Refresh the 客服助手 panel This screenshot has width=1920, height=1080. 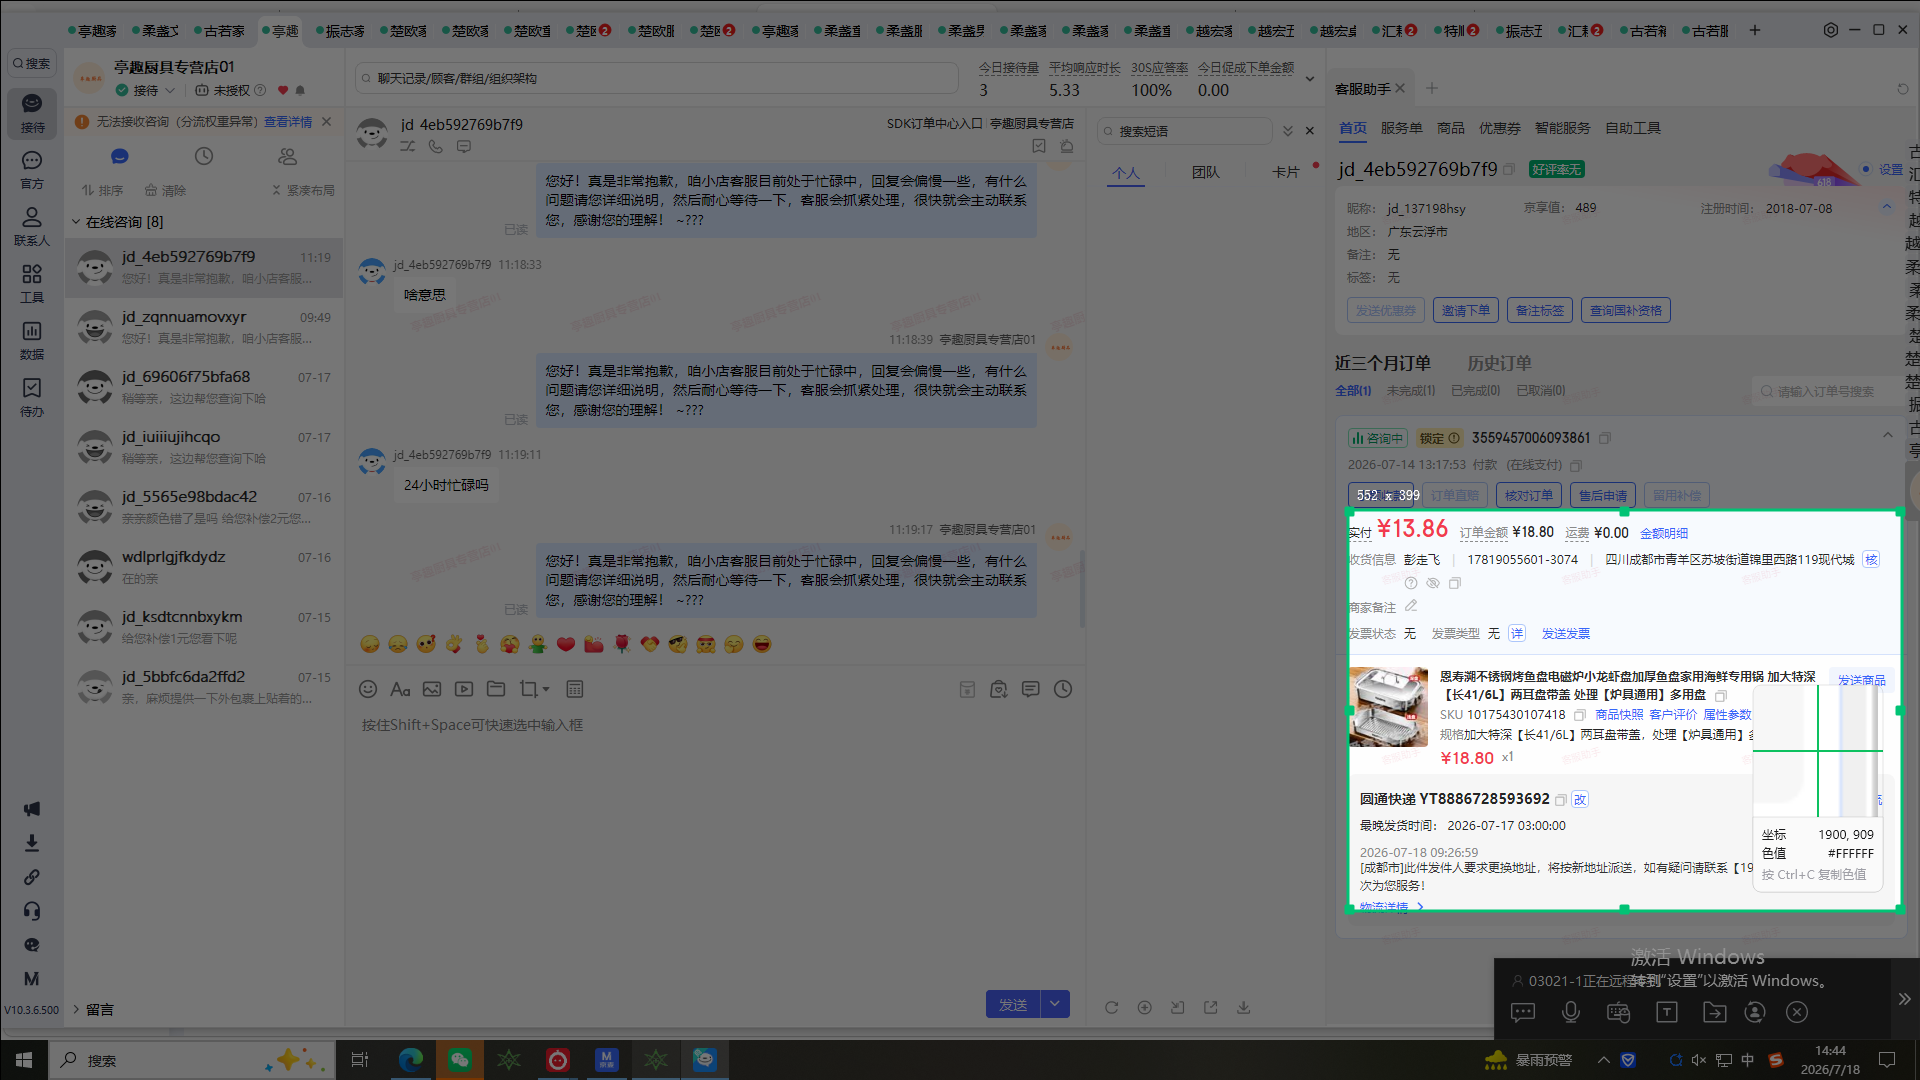(x=1903, y=89)
